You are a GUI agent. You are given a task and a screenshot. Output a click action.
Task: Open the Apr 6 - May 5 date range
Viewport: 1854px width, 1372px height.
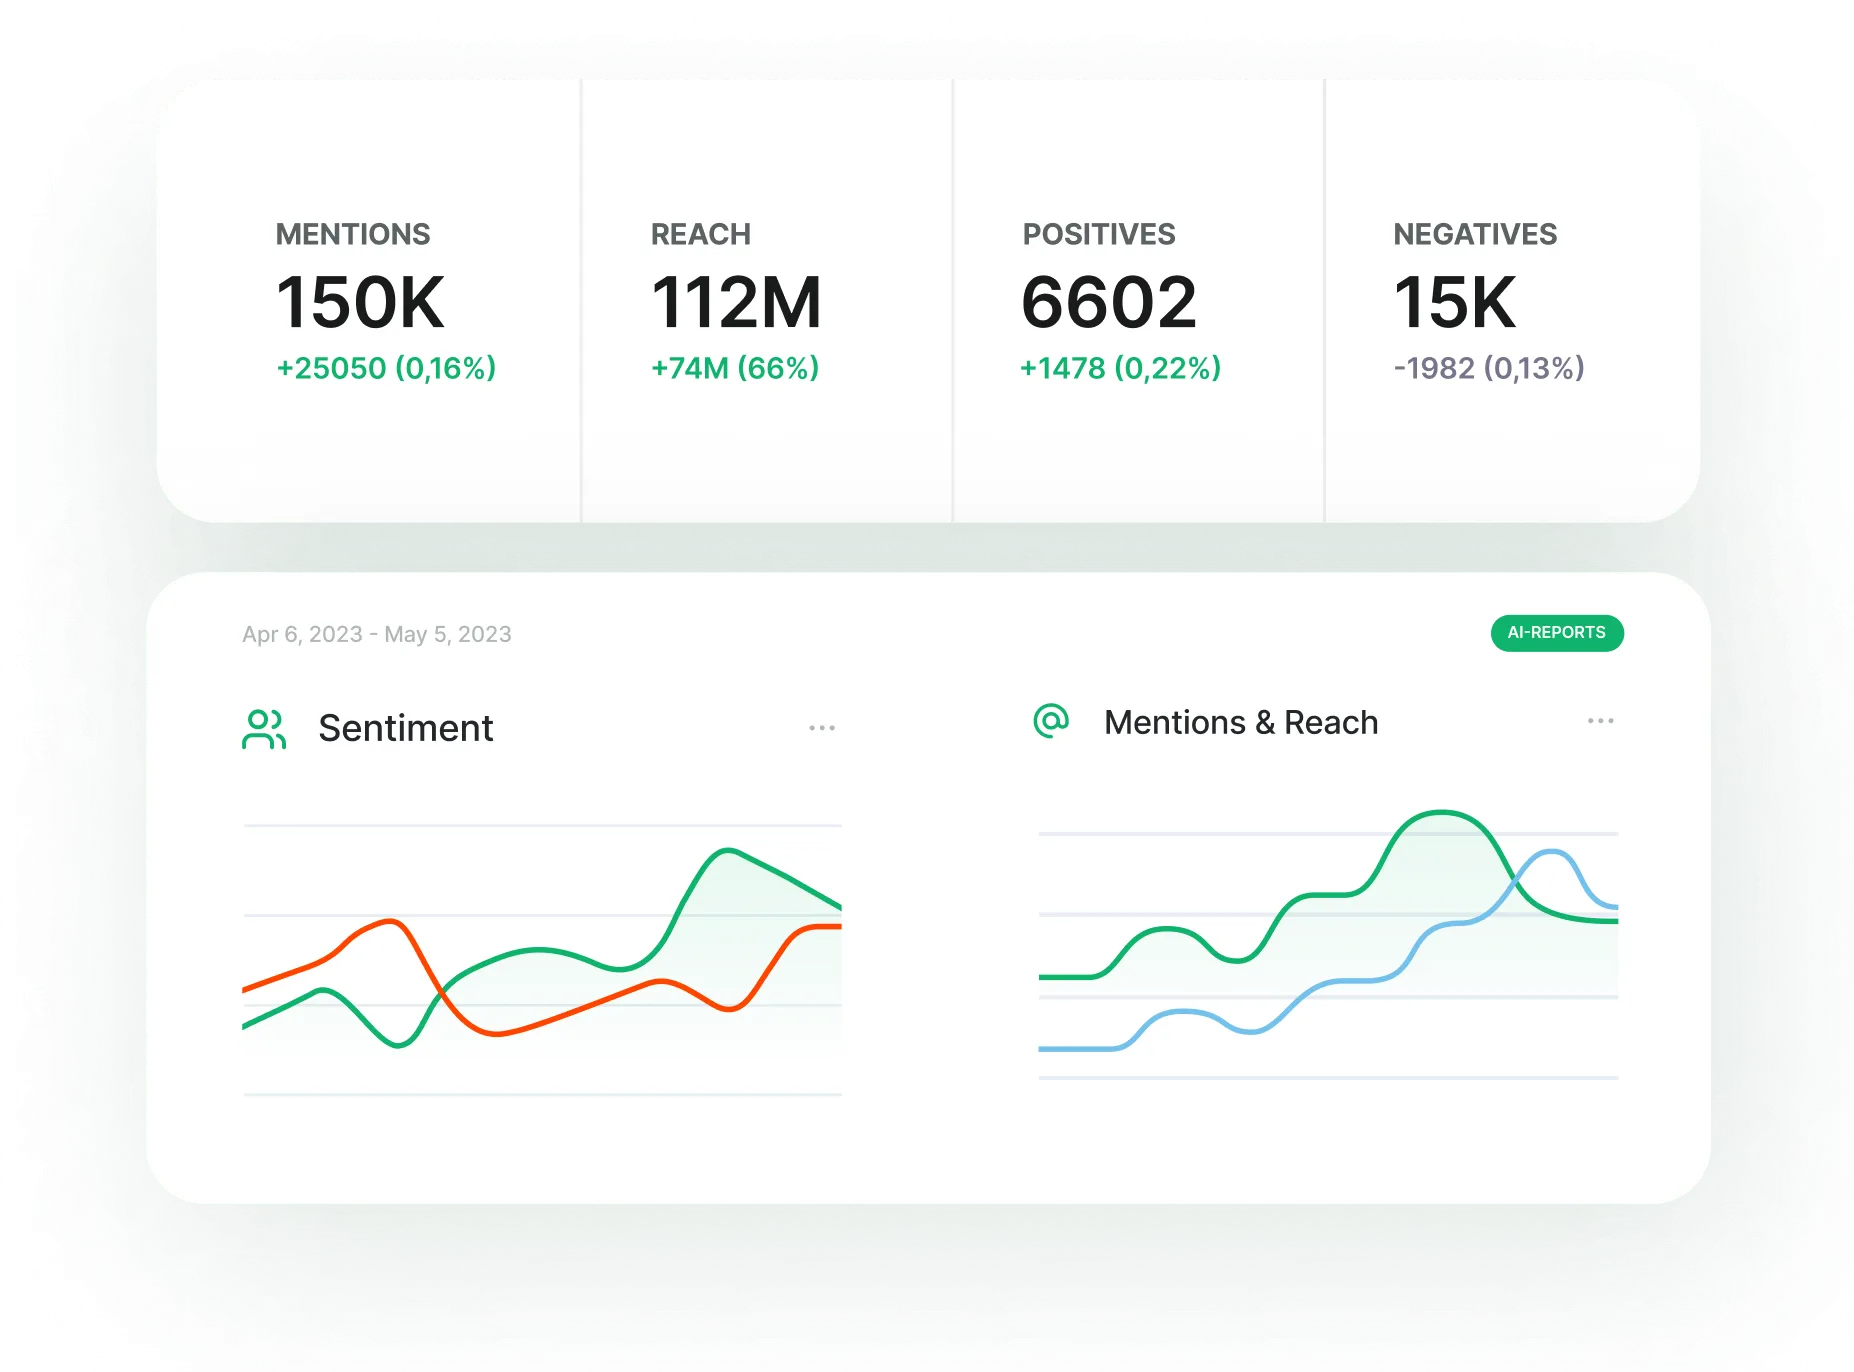(x=376, y=635)
